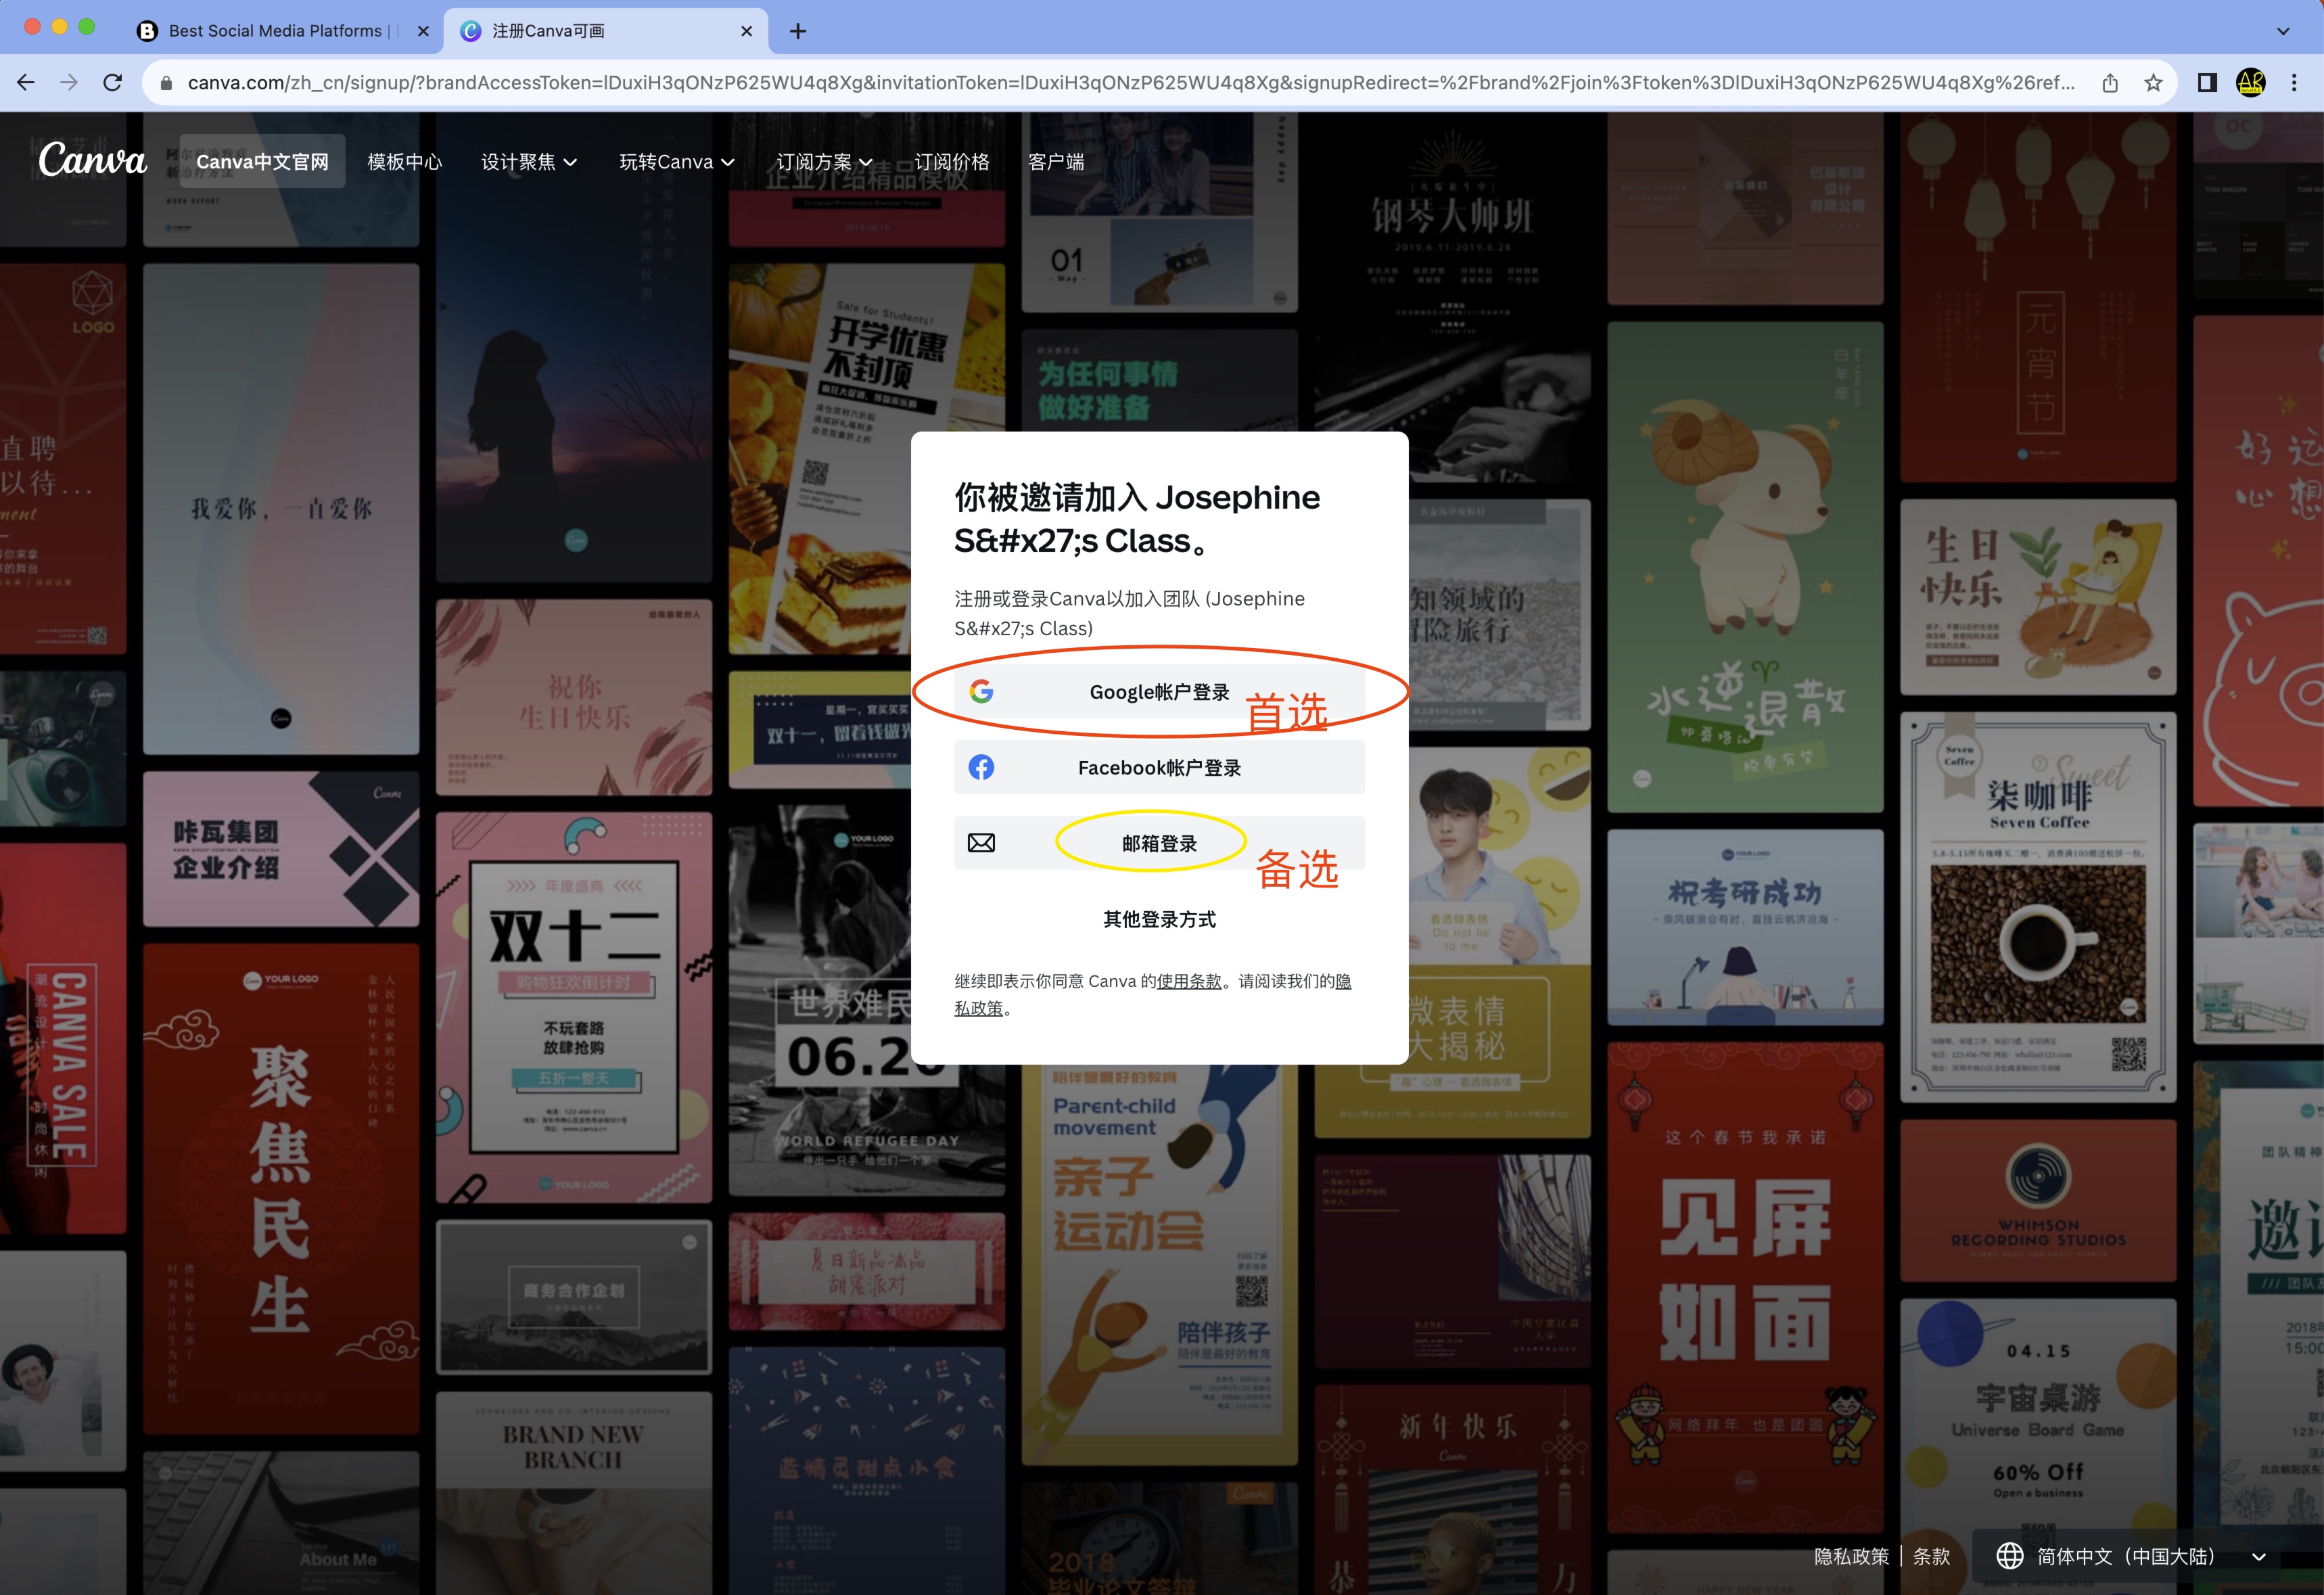Bookmark this page with the star icon
Image resolution: width=2324 pixels, height=1595 pixels.
[2153, 83]
